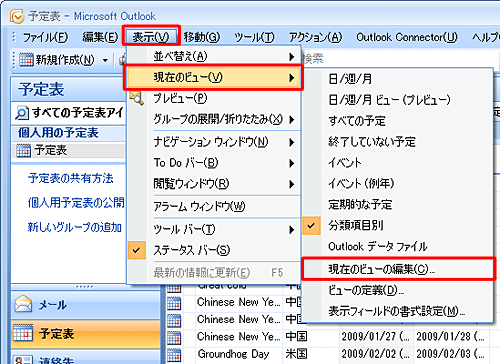Click すべての予定表アイテム search icon
500x364 pixels.
(22, 113)
